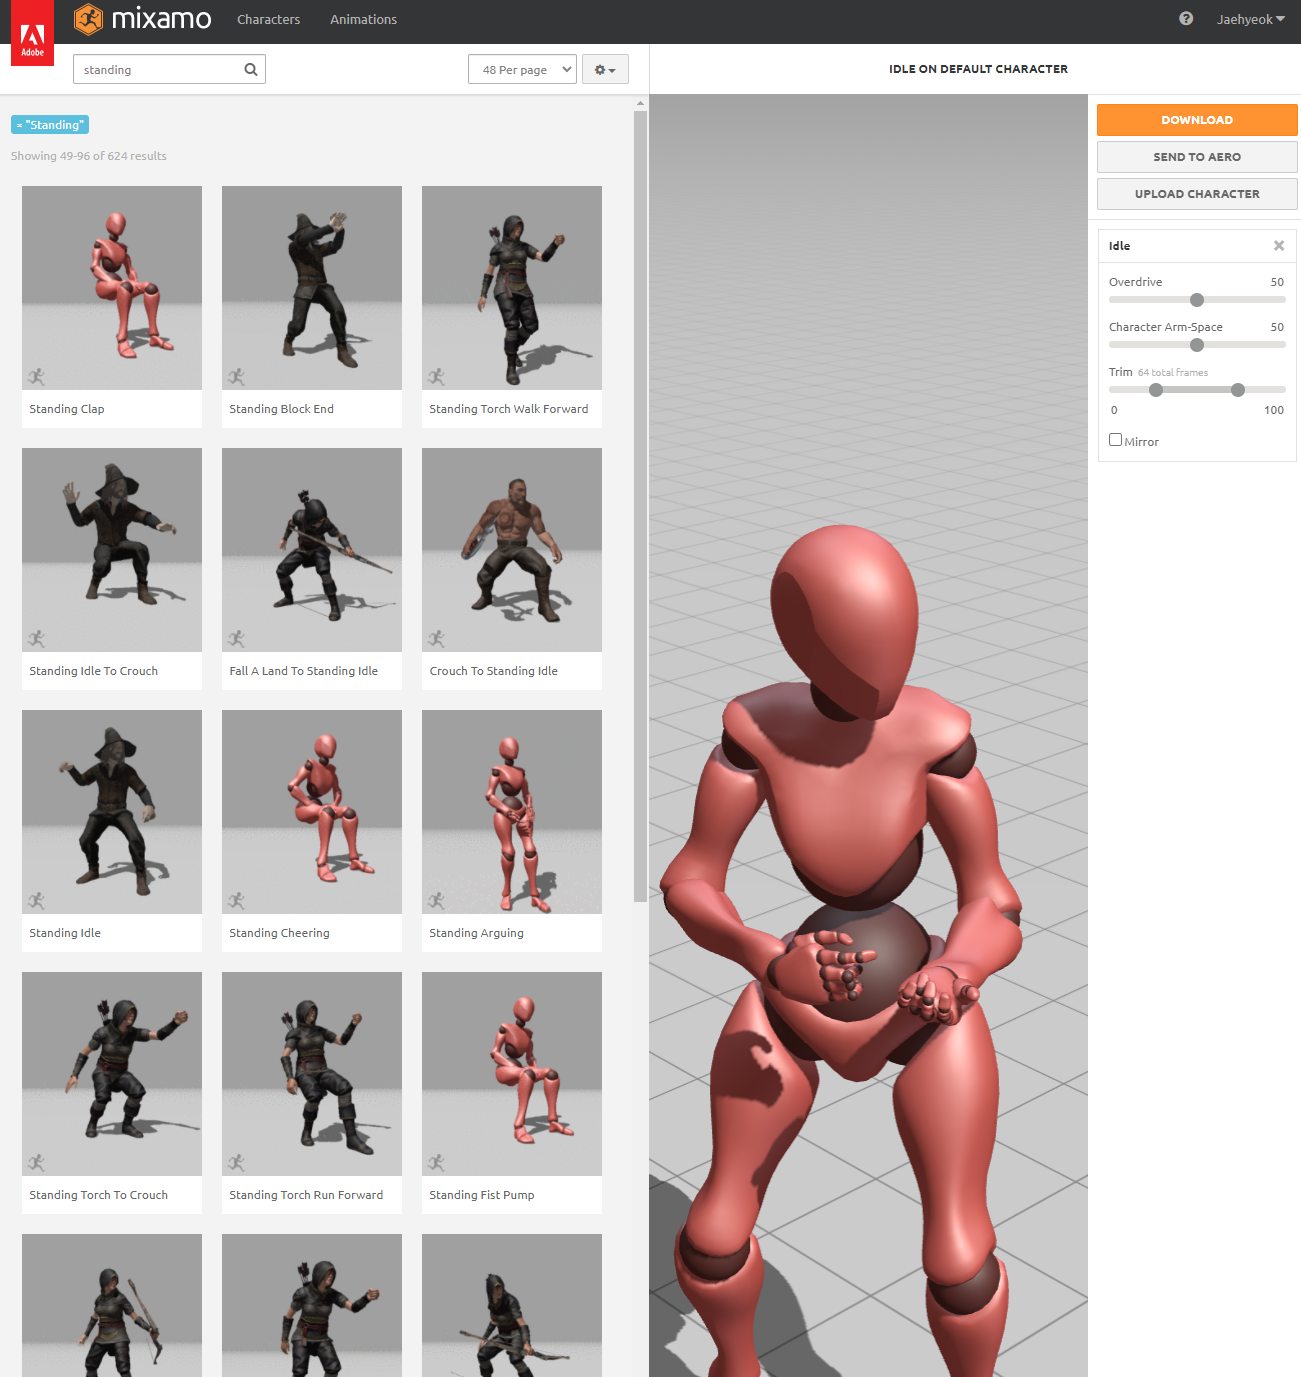Click the UPLOAD CHARACTER button
The height and width of the screenshot is (1377, 1301).
click(1197, 194)
